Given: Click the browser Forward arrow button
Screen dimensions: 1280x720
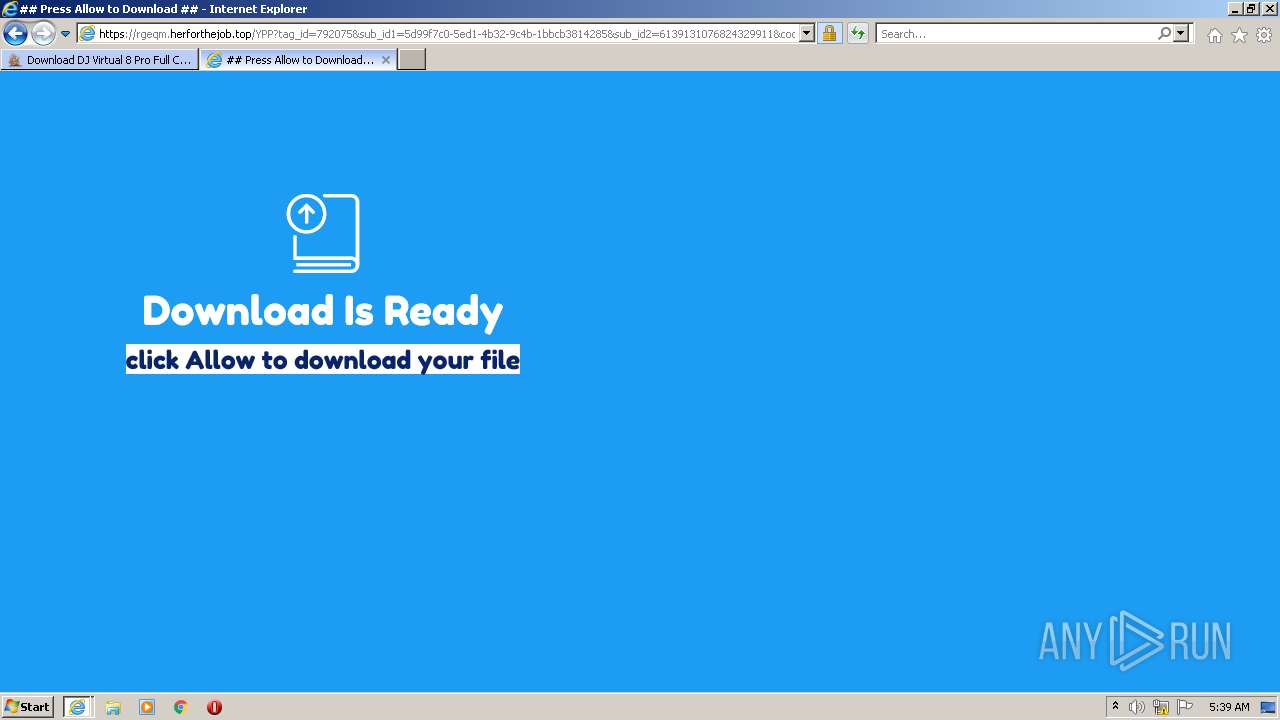Looking at the screenshot, I should click(x=42, y=34).
